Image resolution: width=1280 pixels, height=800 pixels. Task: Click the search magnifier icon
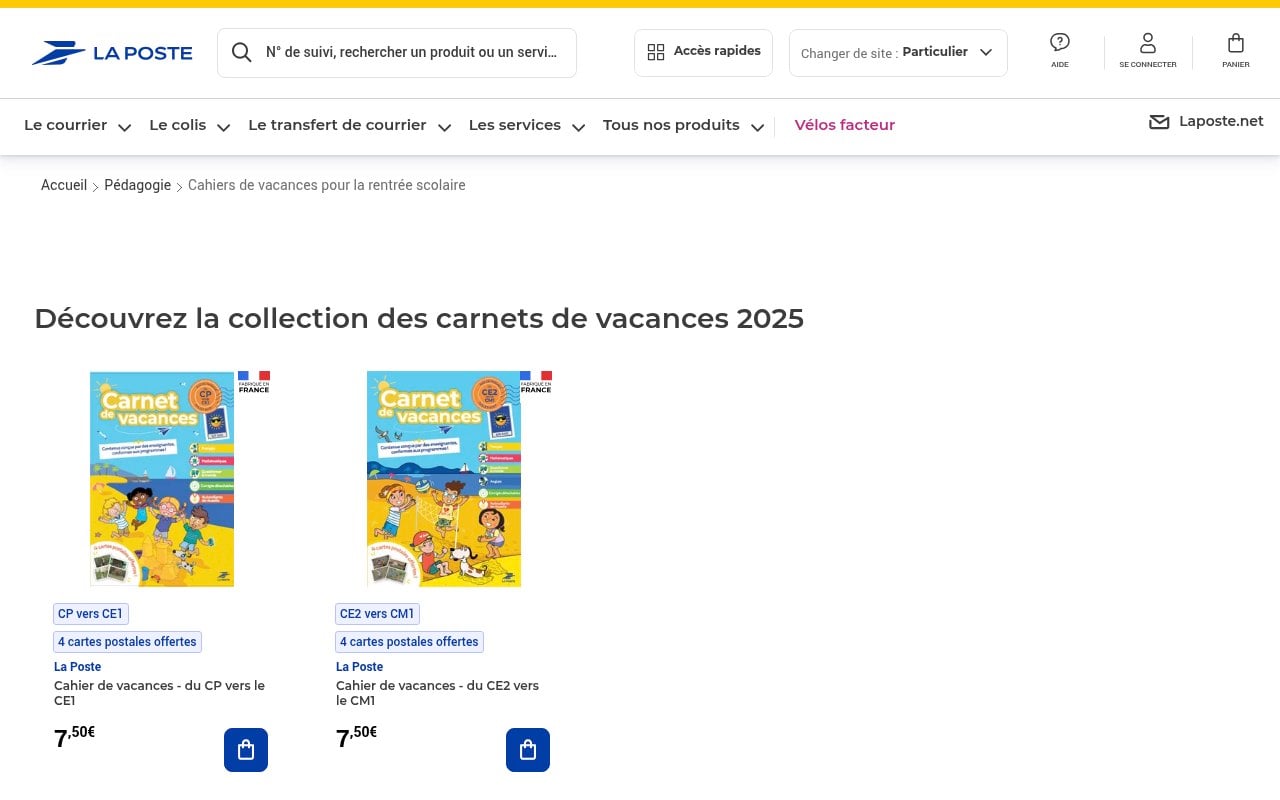[241, 53]
